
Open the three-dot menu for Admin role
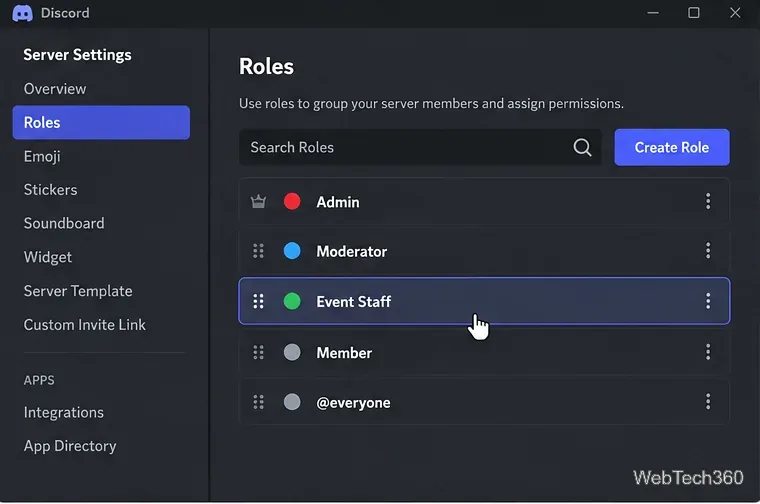708,201
